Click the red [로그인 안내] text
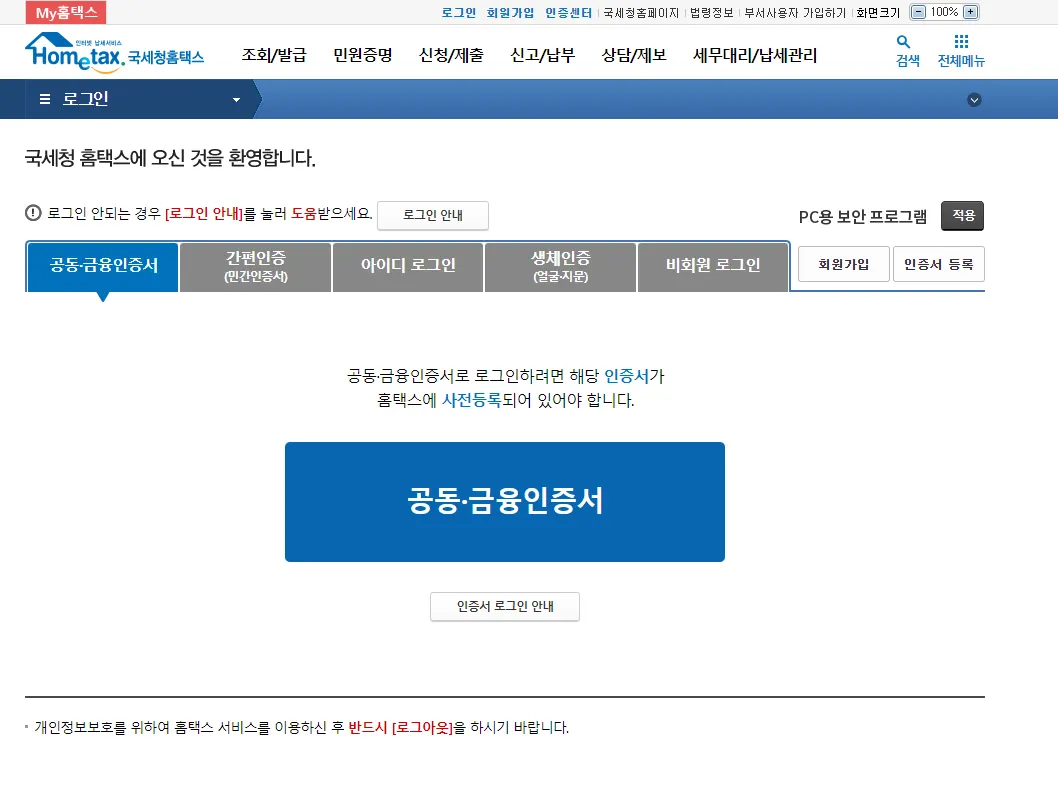Screen dimensions: 1058x788 pyautogui.click(x=203, y=214)
